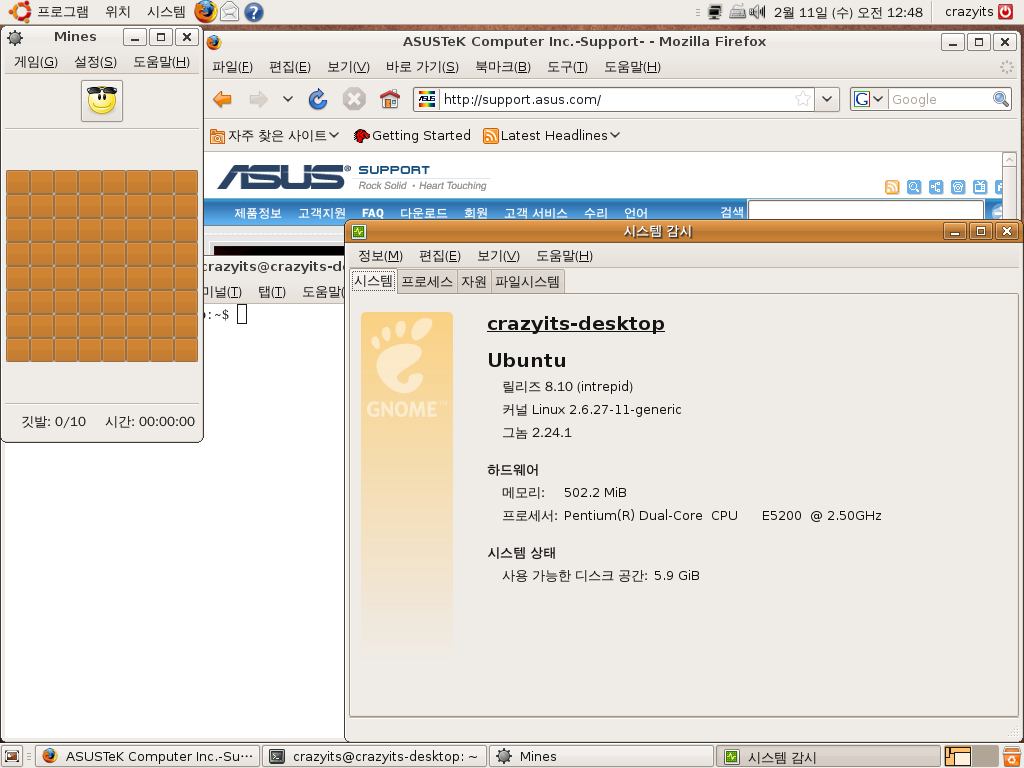Click the TV icon on ASUS page
Viewport: 1024px width, 768px height.
(980, 187)
